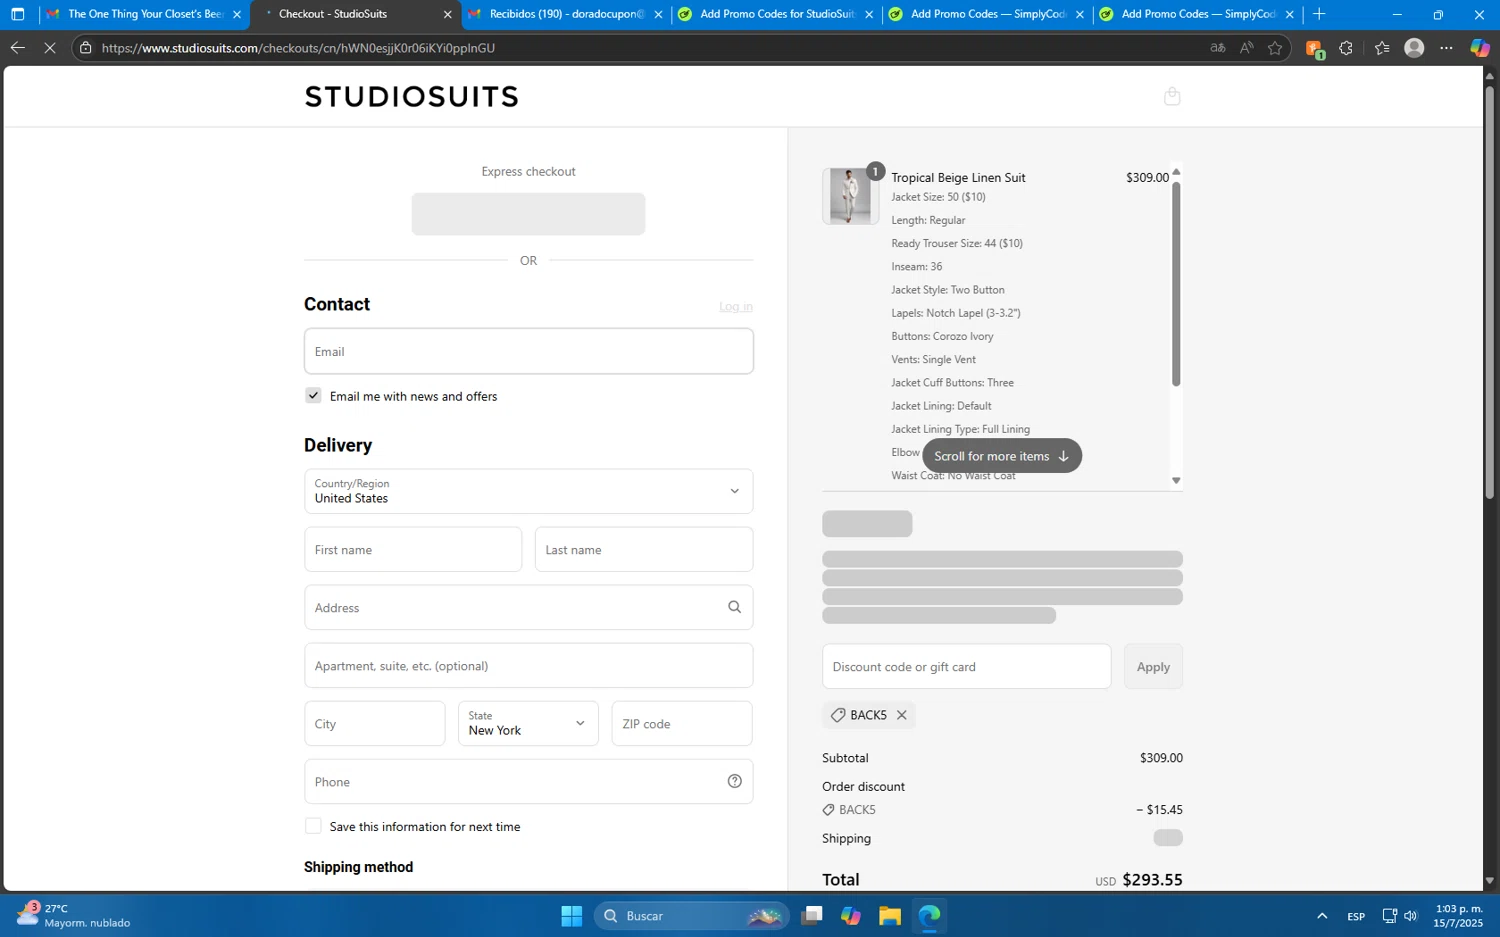Open the Country/Region dropdown
This screenshot has width=1500, height=937.
(x=528, y=491)
